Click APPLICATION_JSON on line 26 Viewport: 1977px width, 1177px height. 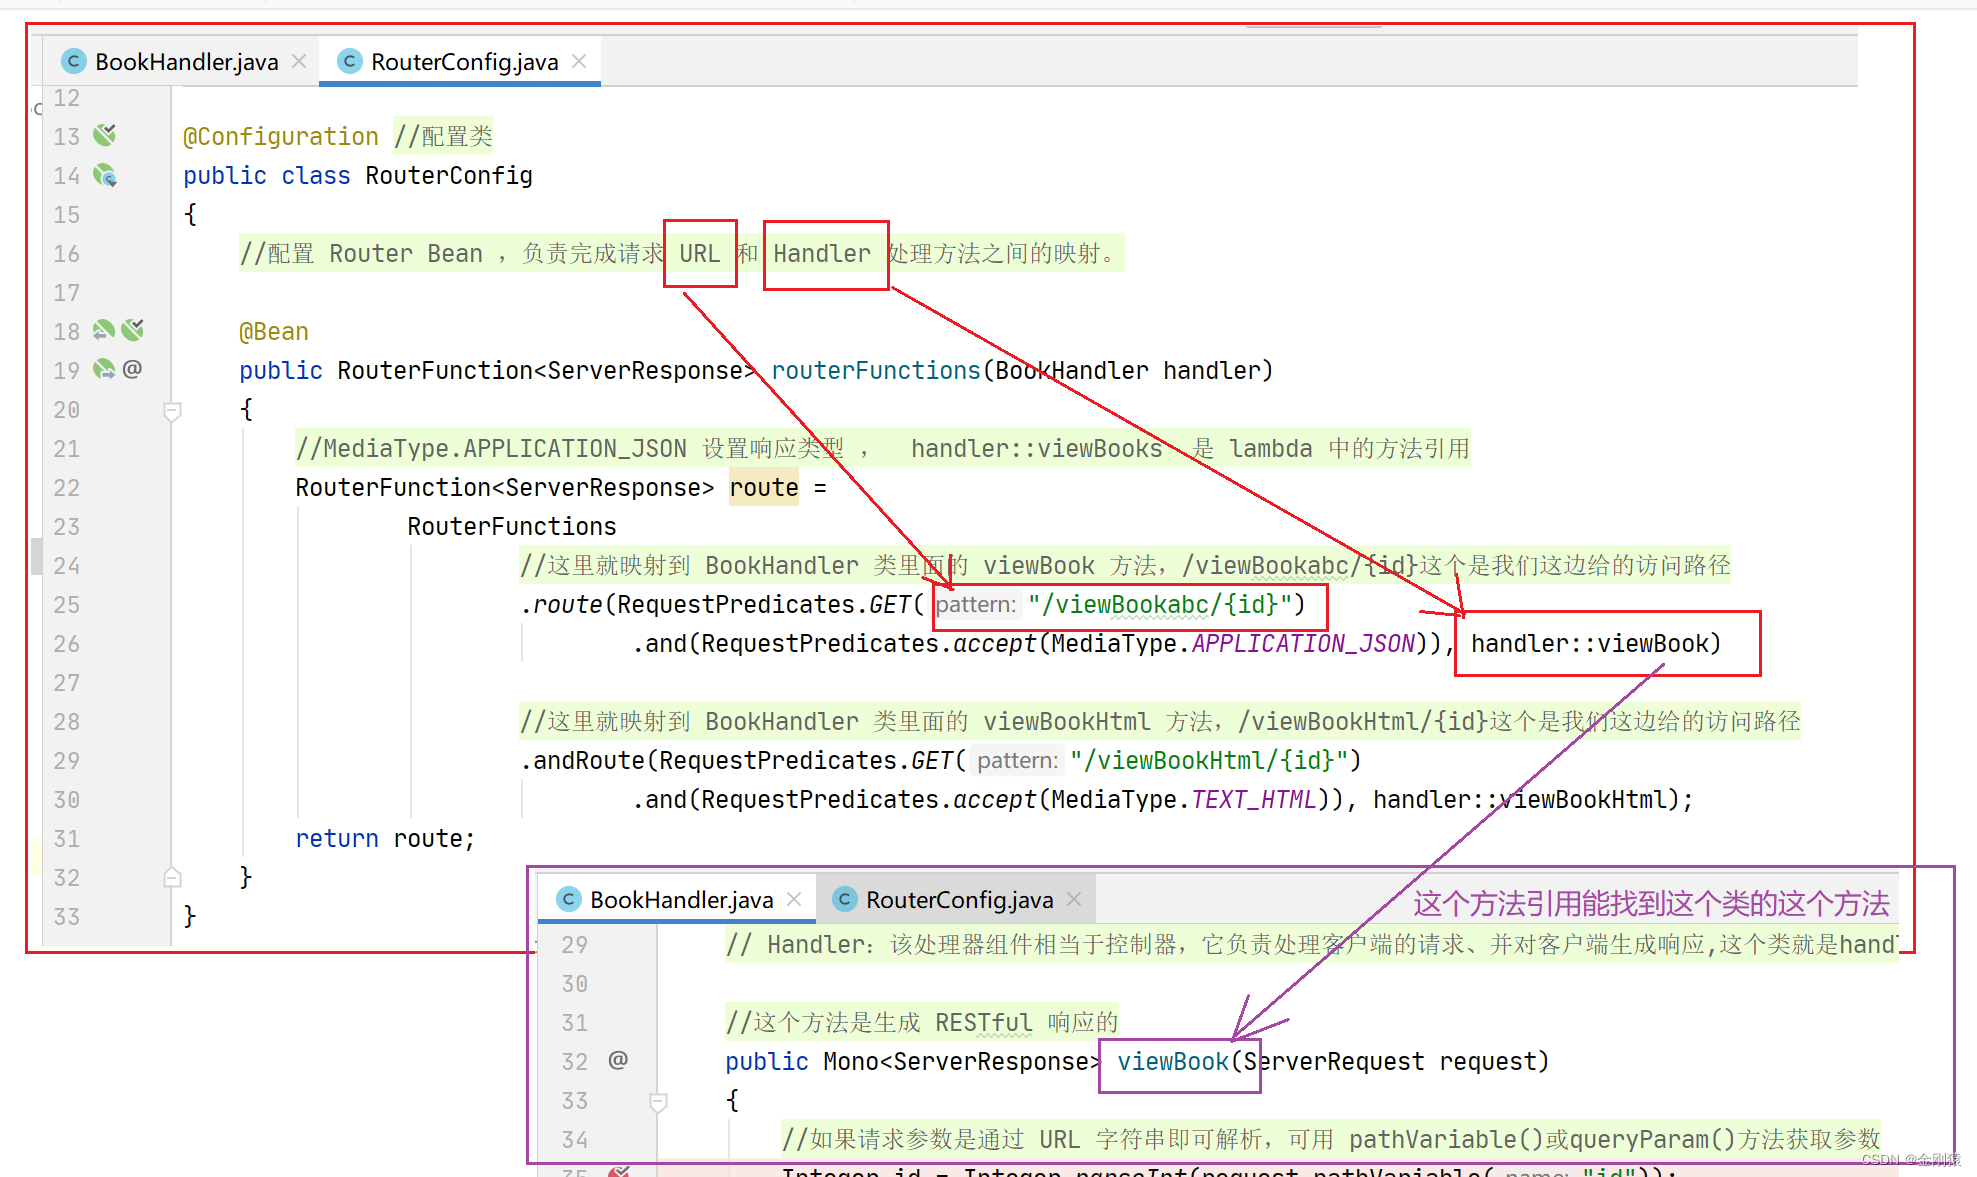click(1303, 644)
